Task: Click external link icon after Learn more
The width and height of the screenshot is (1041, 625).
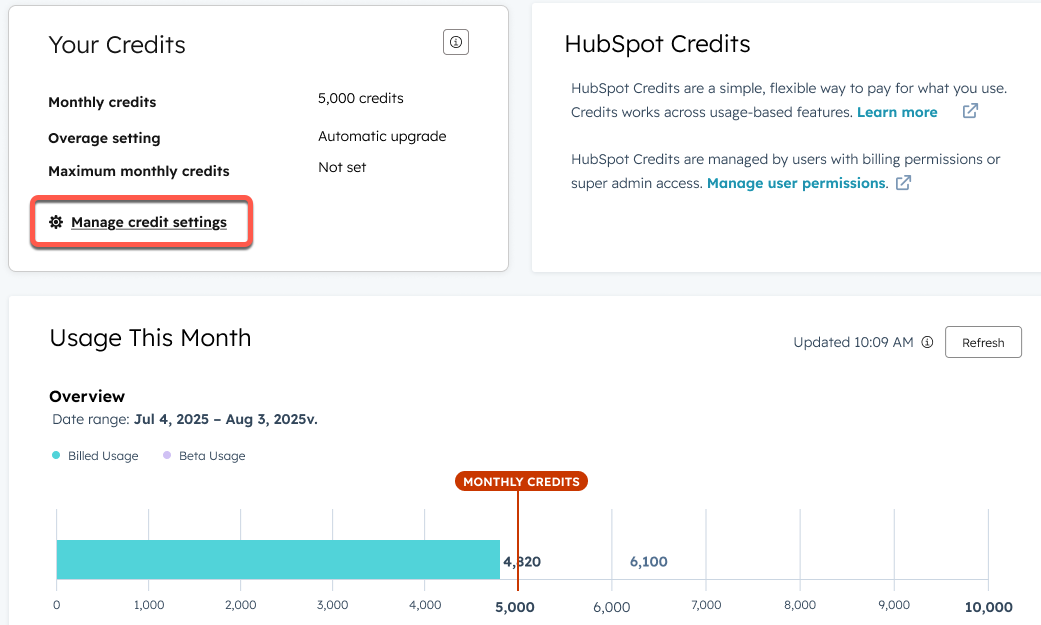Action: [x=970, y=111]
